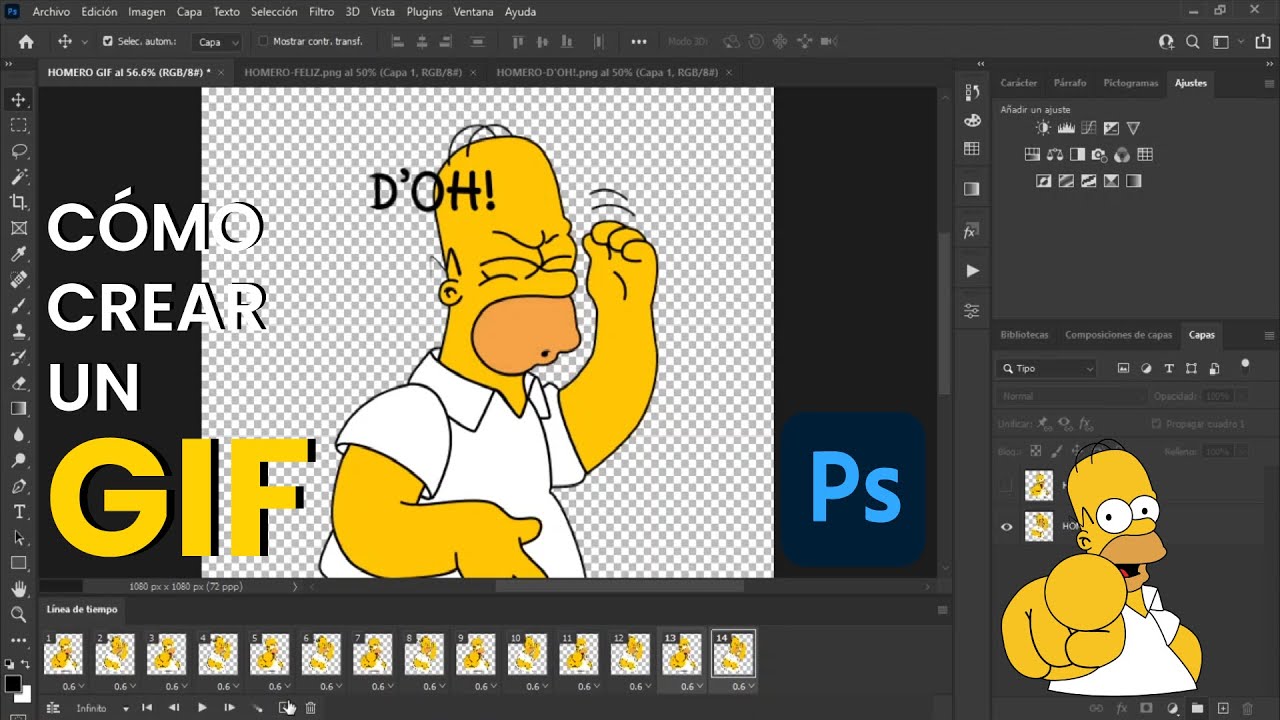Add a Curves adjustment
Screen dimensions: 1280x720
[1088, 128]
